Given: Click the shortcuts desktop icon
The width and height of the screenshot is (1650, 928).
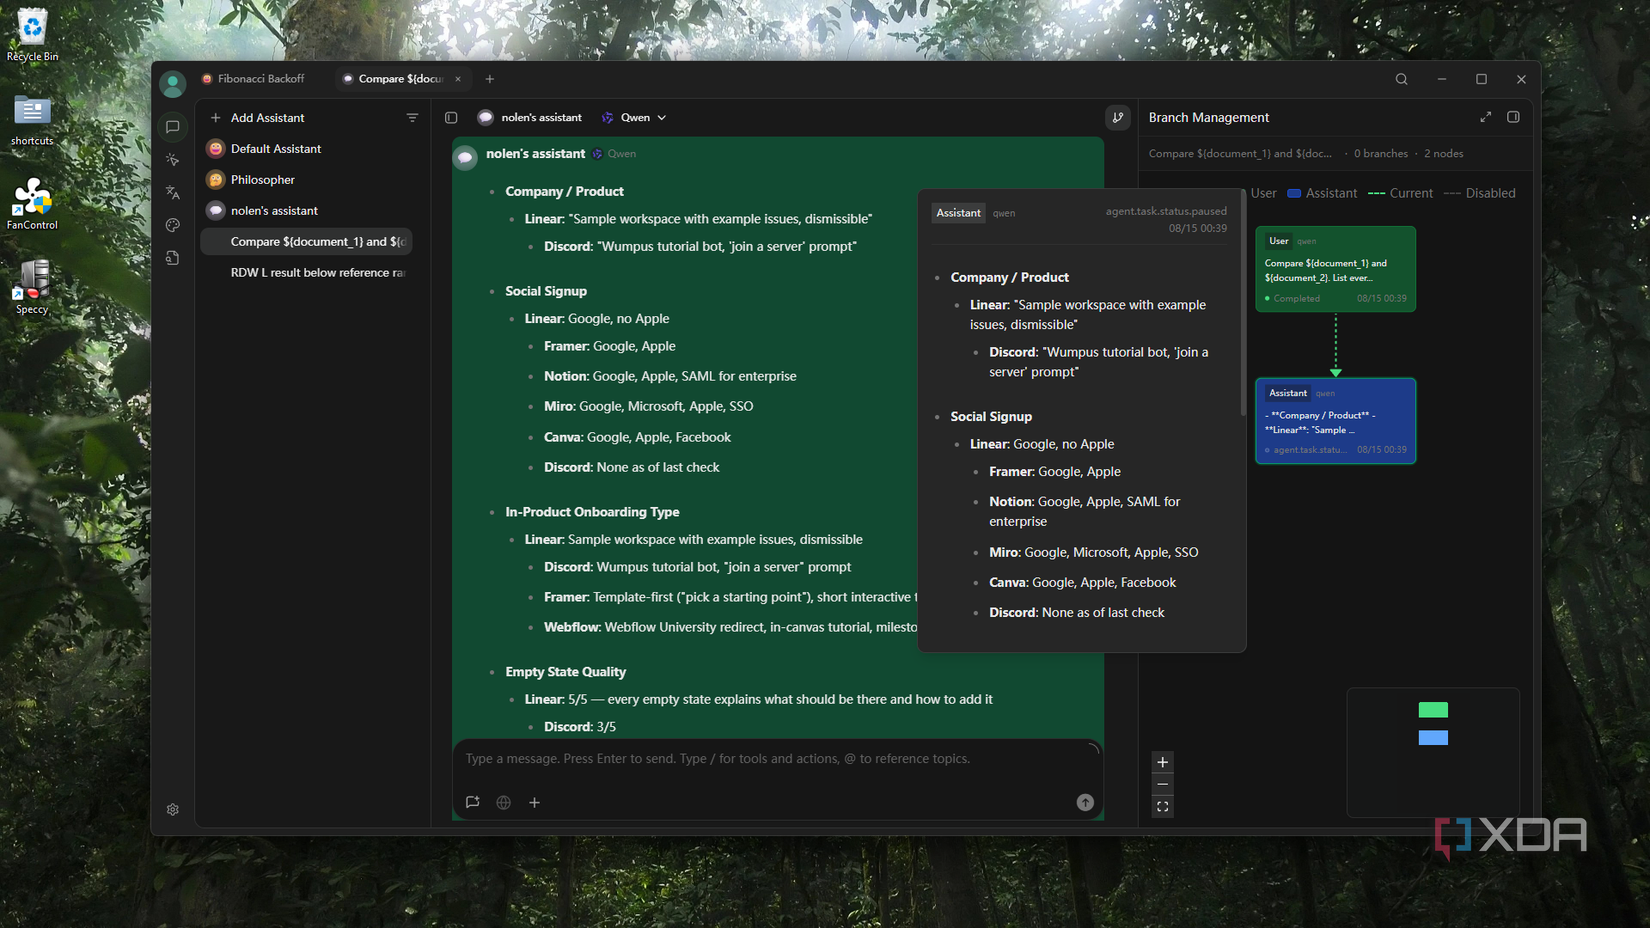Looking at the screenshot, I should pos(32,121).
